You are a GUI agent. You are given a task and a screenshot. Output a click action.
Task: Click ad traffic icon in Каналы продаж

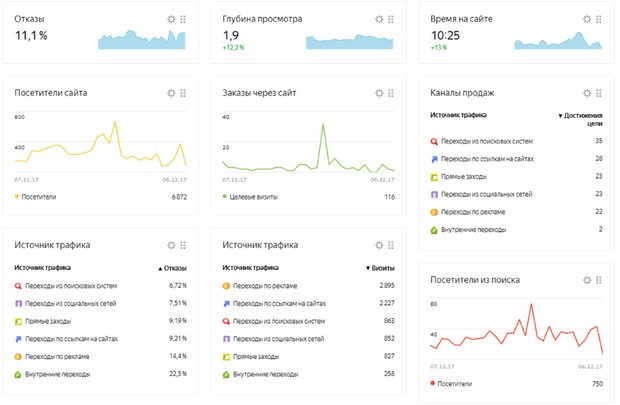[x=434, y=212]
